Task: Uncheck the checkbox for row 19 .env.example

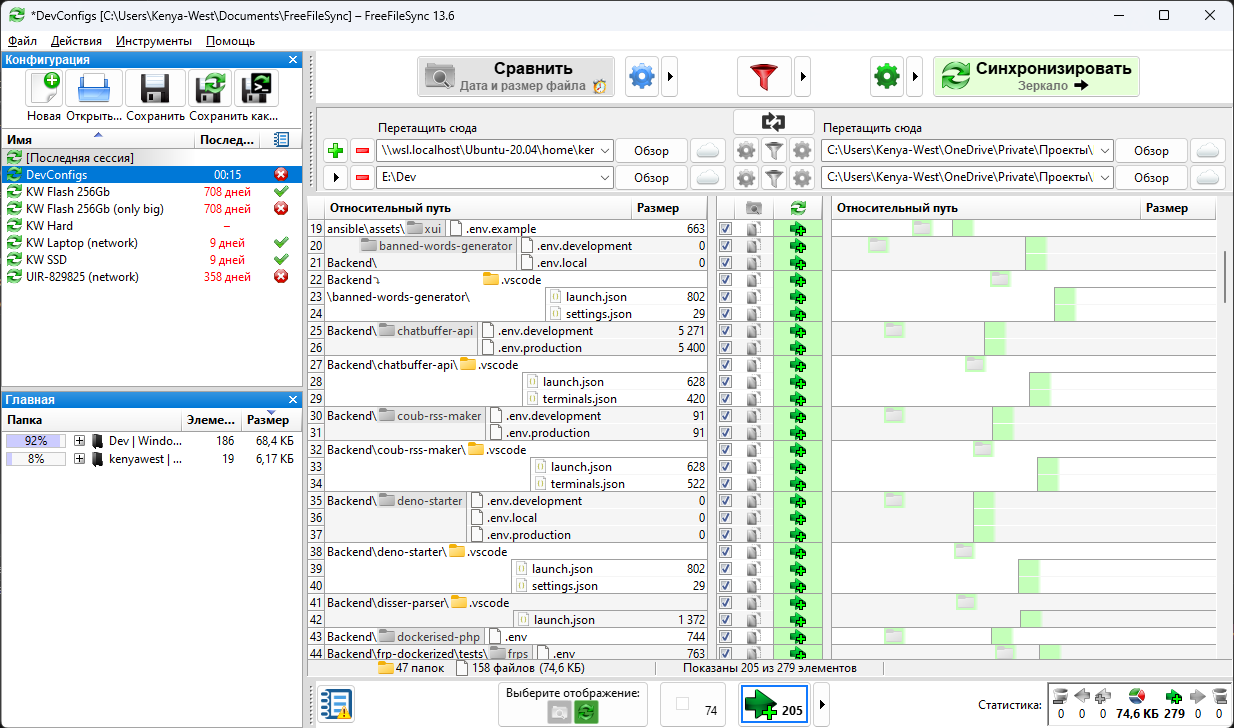Action: 726,229
